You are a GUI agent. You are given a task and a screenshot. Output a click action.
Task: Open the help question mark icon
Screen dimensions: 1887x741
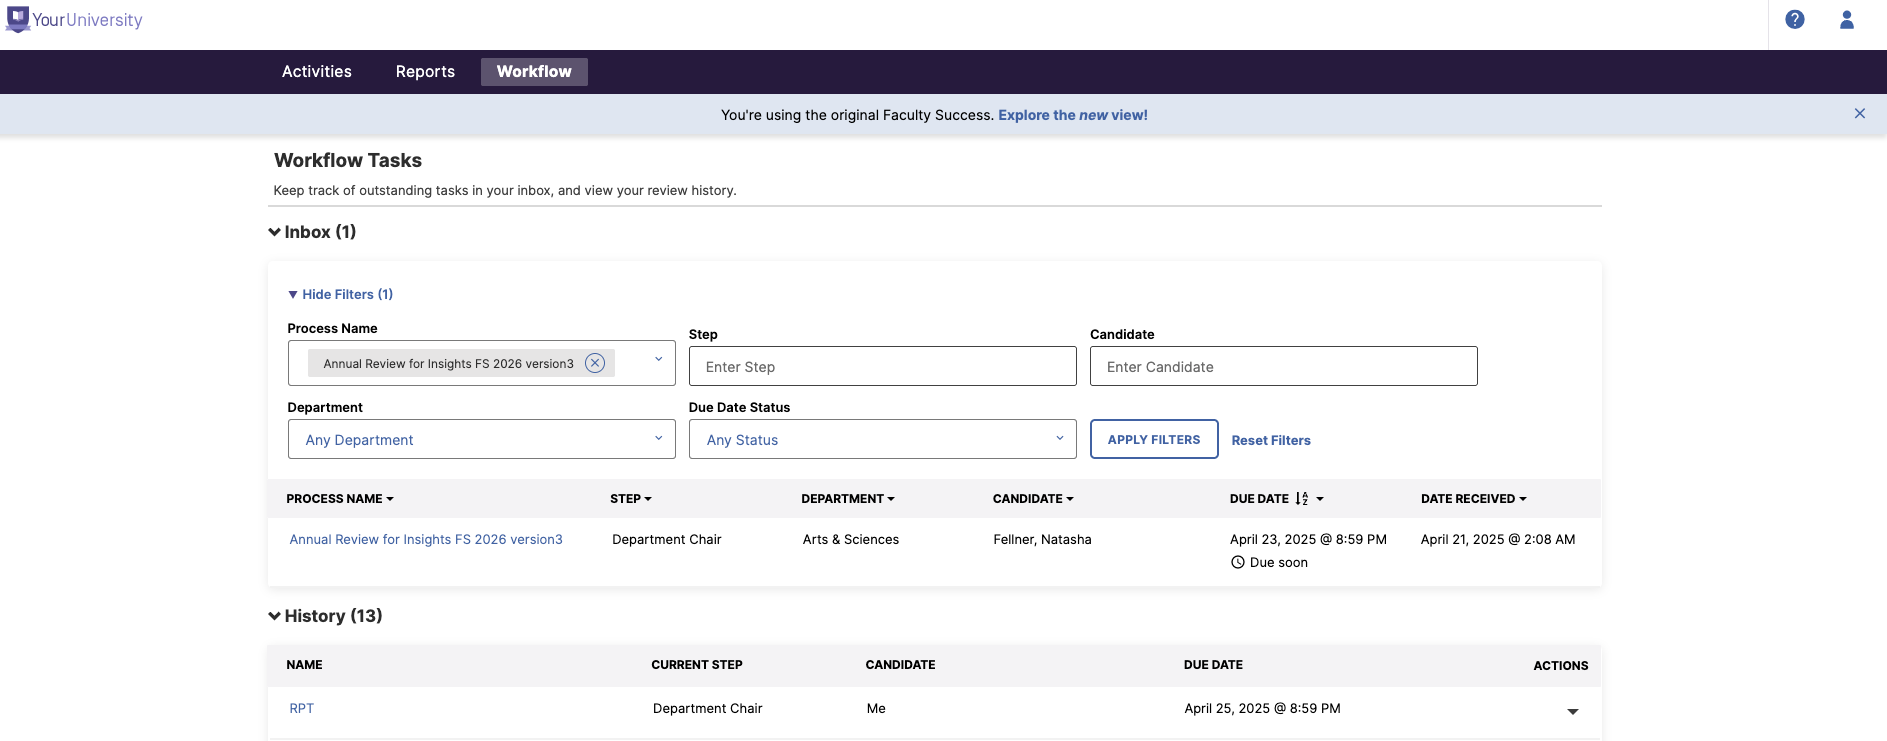1795,19
